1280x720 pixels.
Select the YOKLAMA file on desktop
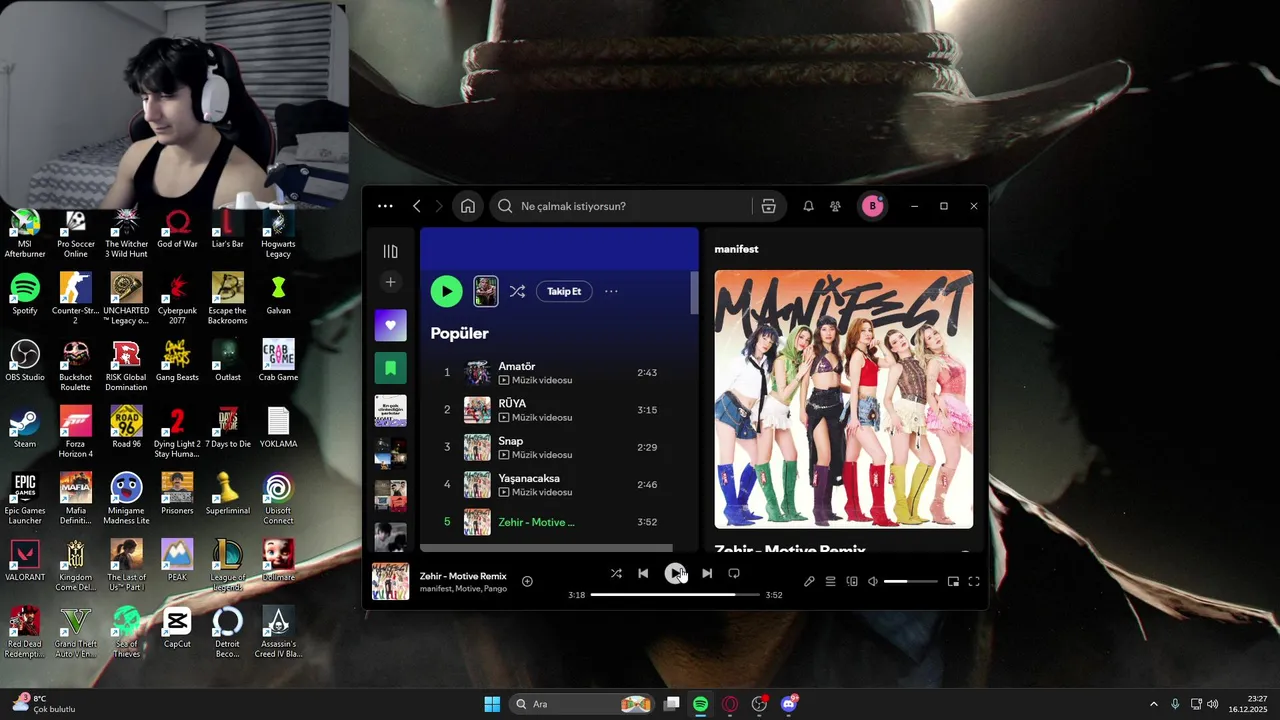point(278,428)
